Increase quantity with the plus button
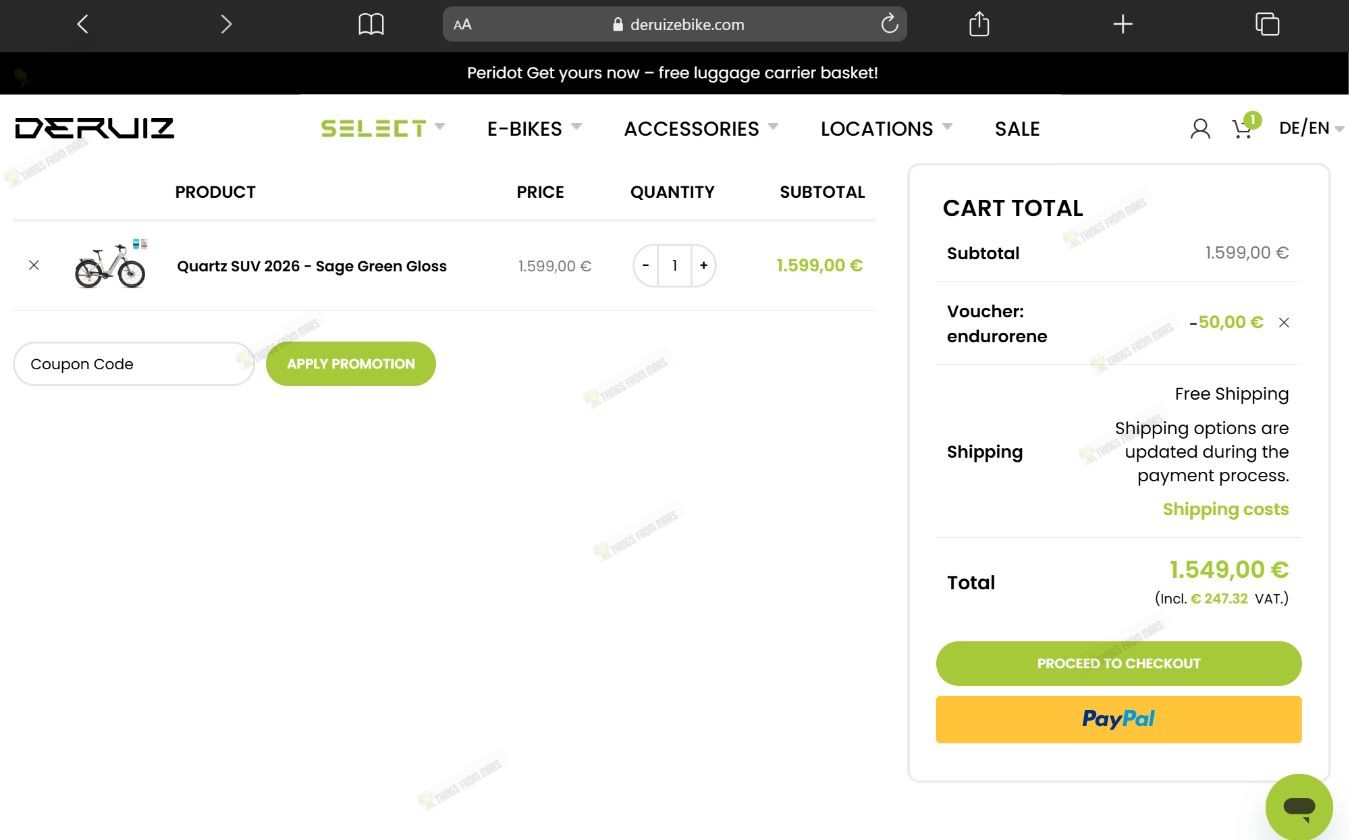The width and height of the screenshot is (1349, 840). [x=704, y=265]
